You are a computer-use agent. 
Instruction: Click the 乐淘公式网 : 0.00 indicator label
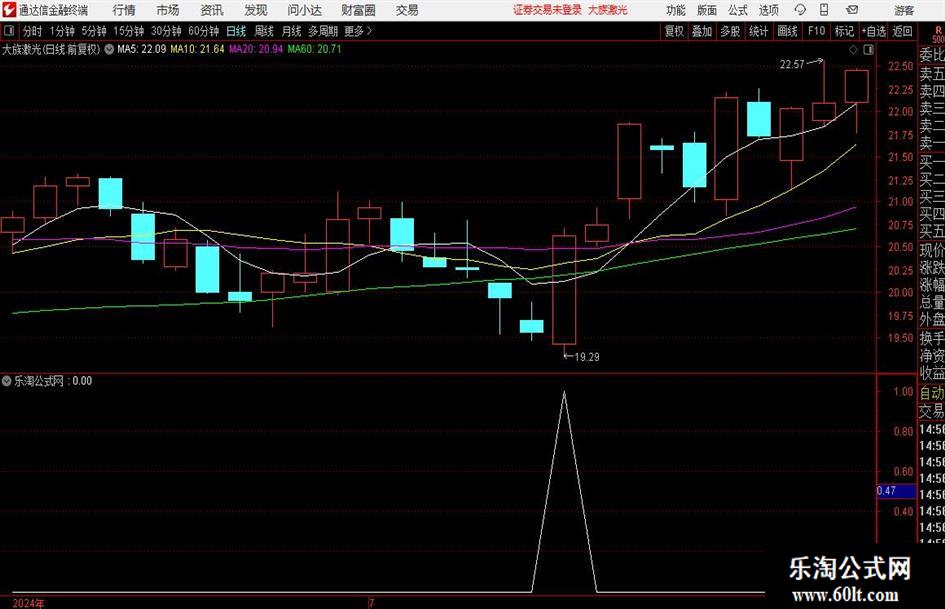coord(53,381)
